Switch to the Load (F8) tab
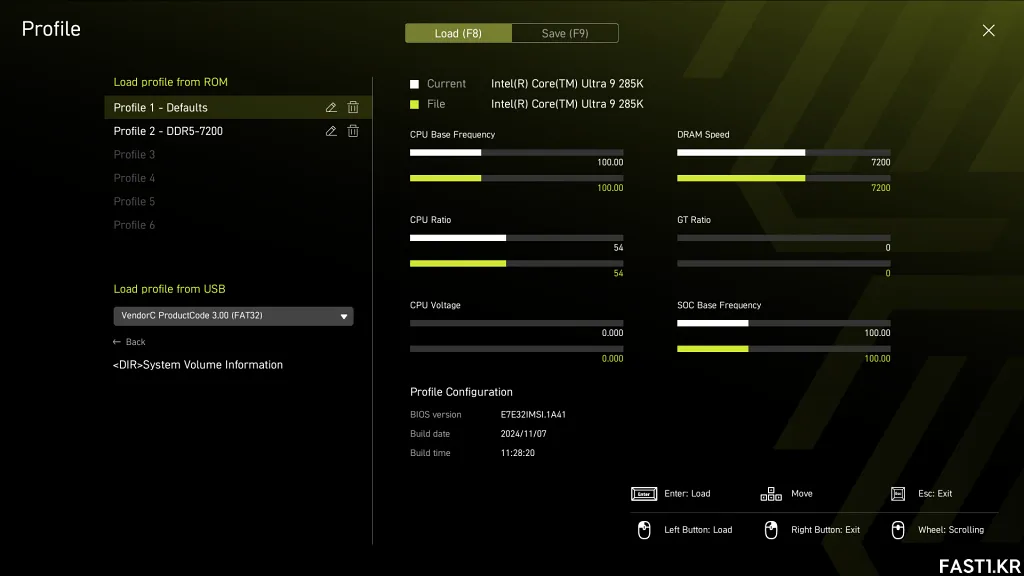The height and width of the screenshot is (576, 1024). click(458, 33)
